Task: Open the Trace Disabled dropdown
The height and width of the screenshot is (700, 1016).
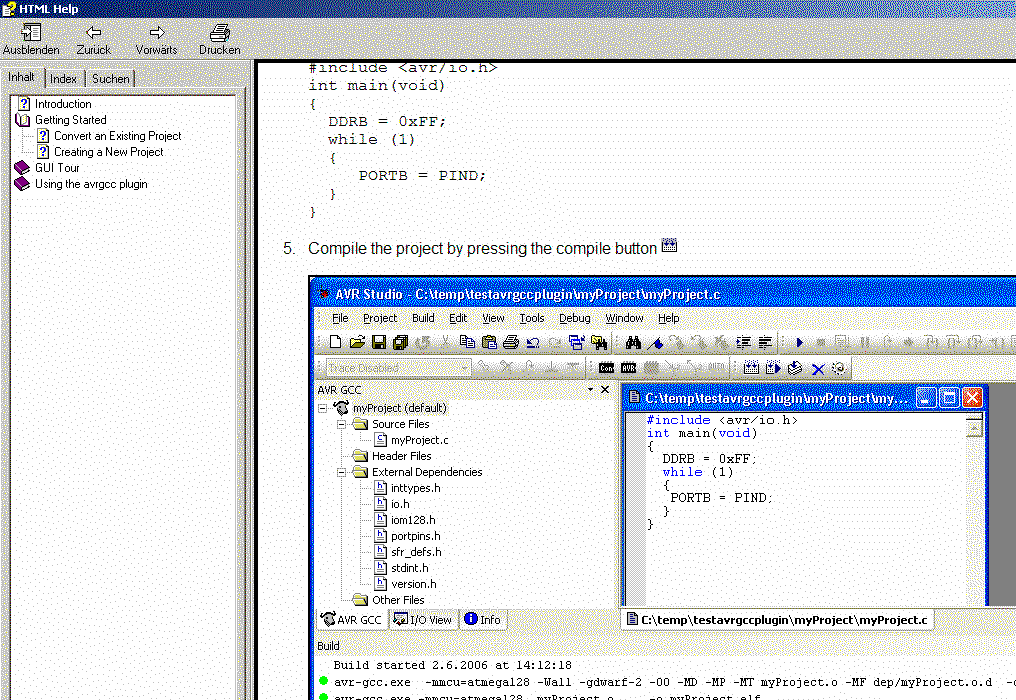Action: point(464,368)
